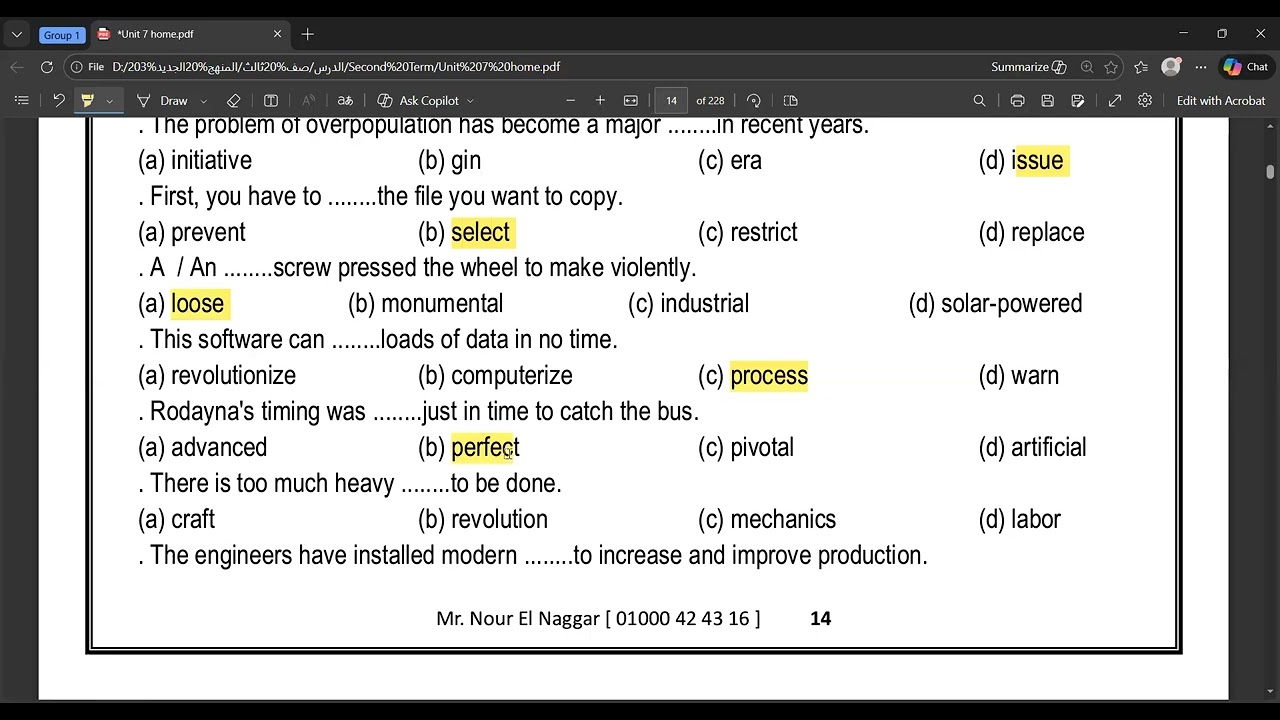This screenshot has width=1280, height=720.
Task: Open the Translate tool
Action: coord(345,101)
